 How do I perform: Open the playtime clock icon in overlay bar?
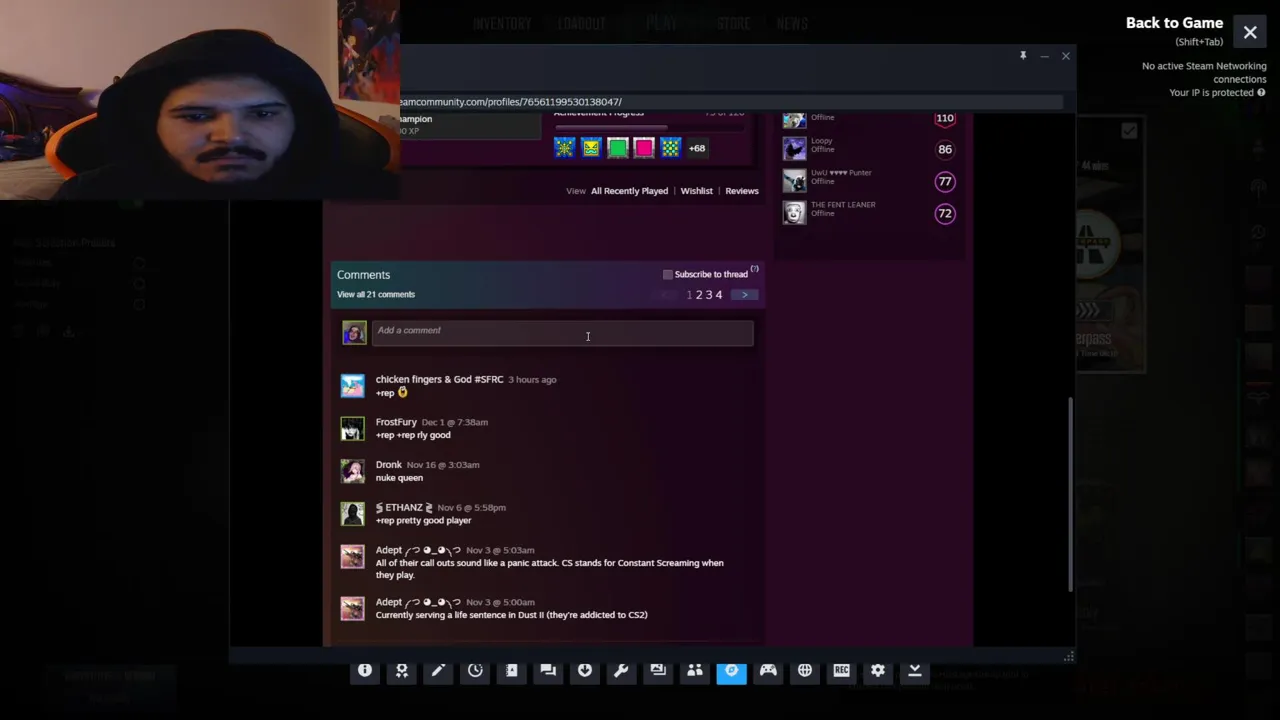475,671
